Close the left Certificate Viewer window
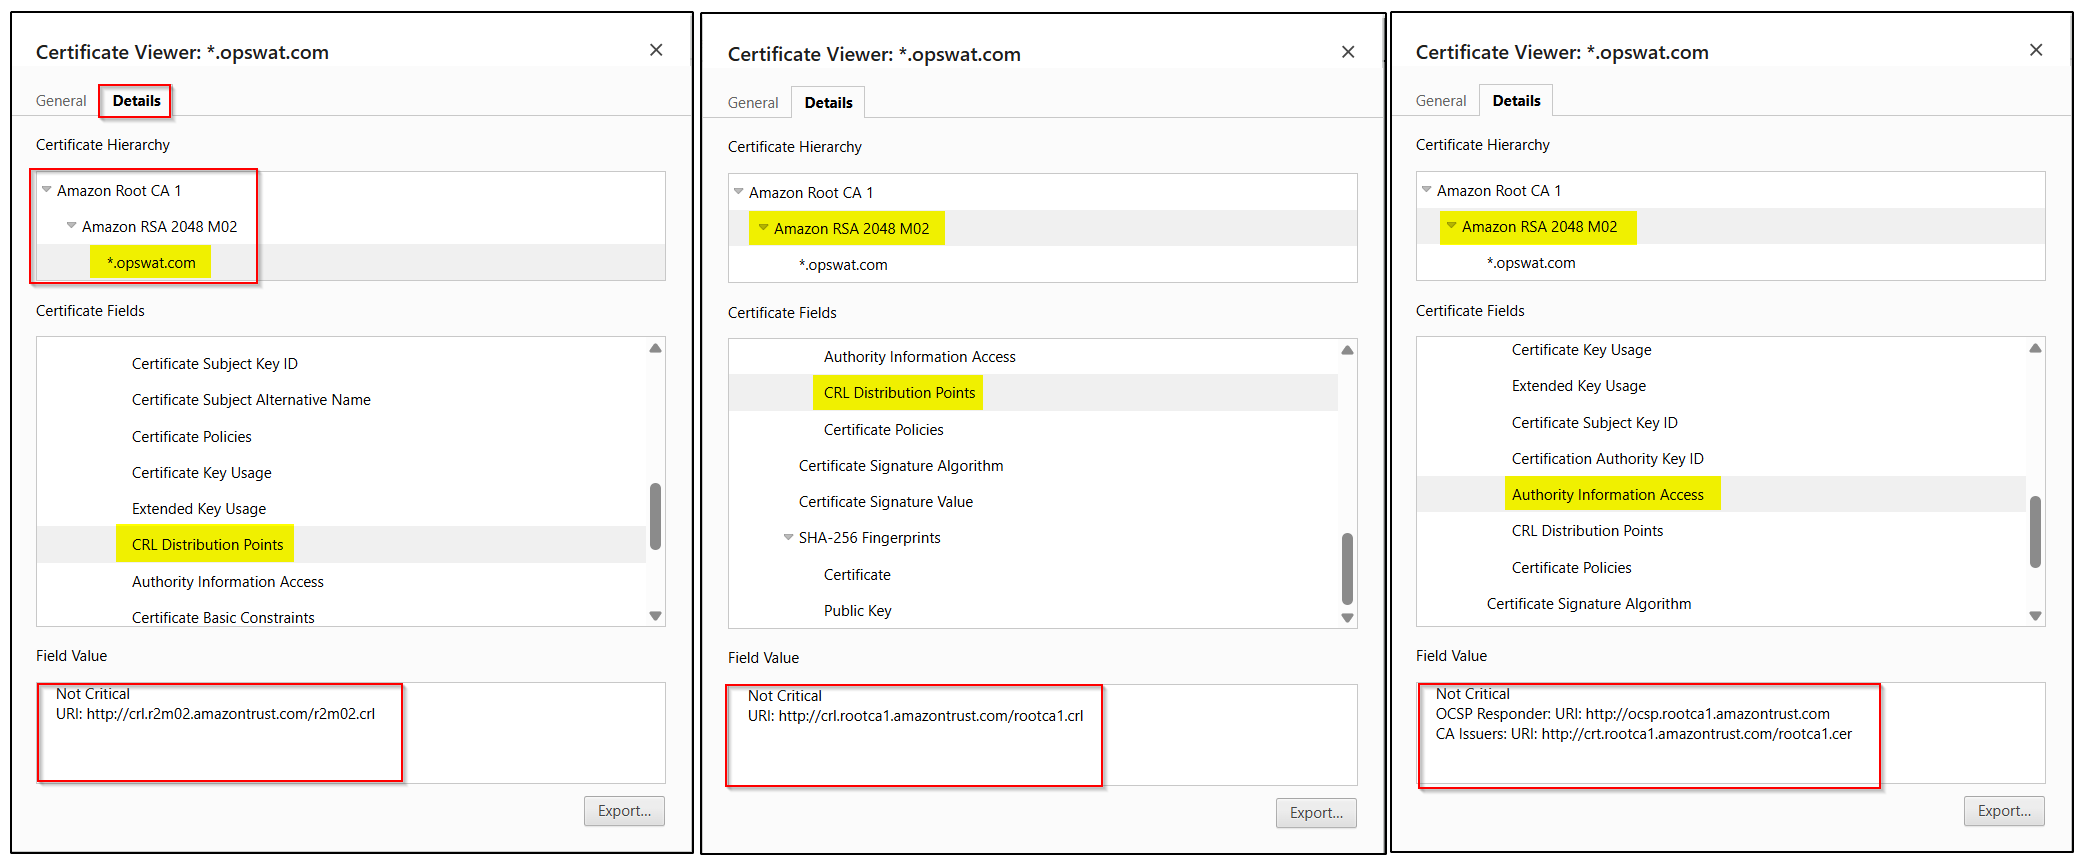 point(656,50)
